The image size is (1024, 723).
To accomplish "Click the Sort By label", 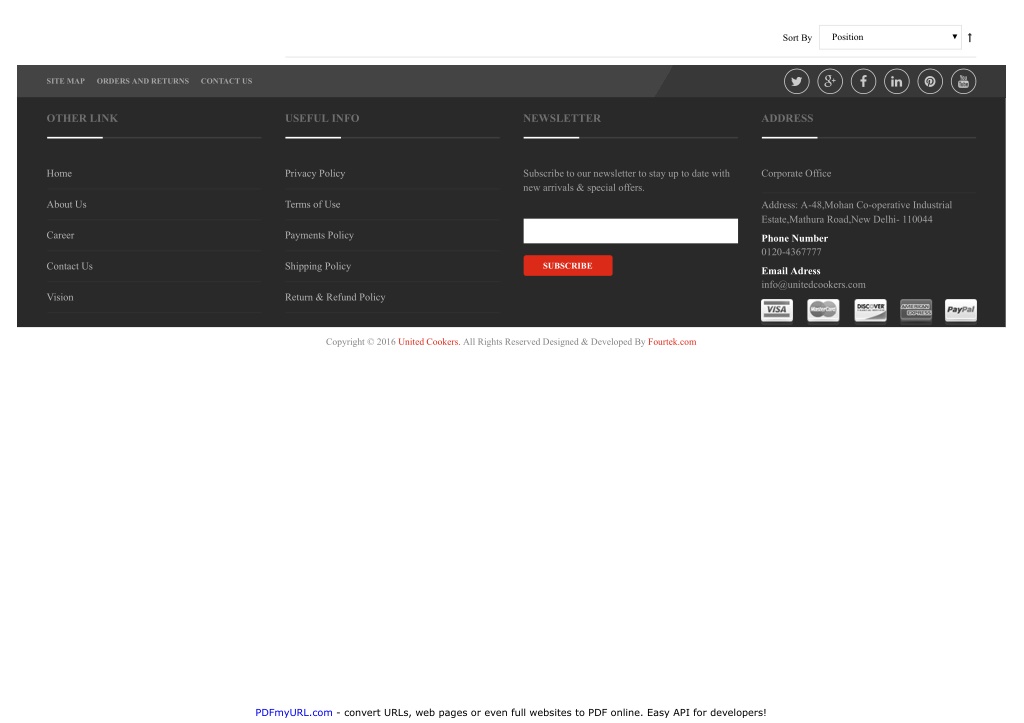I will pyautogui.click(x=797, y=38).
